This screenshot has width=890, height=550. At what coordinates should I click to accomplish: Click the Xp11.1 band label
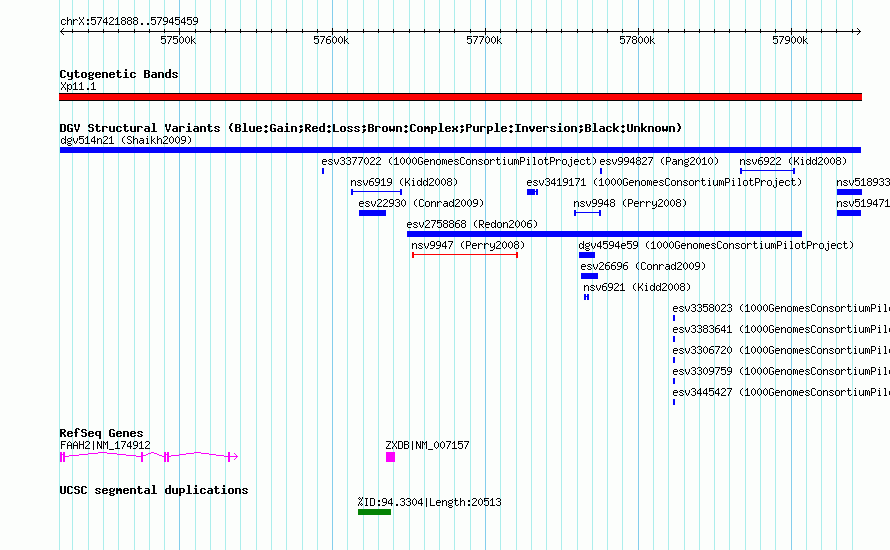[x=78, y=87]
